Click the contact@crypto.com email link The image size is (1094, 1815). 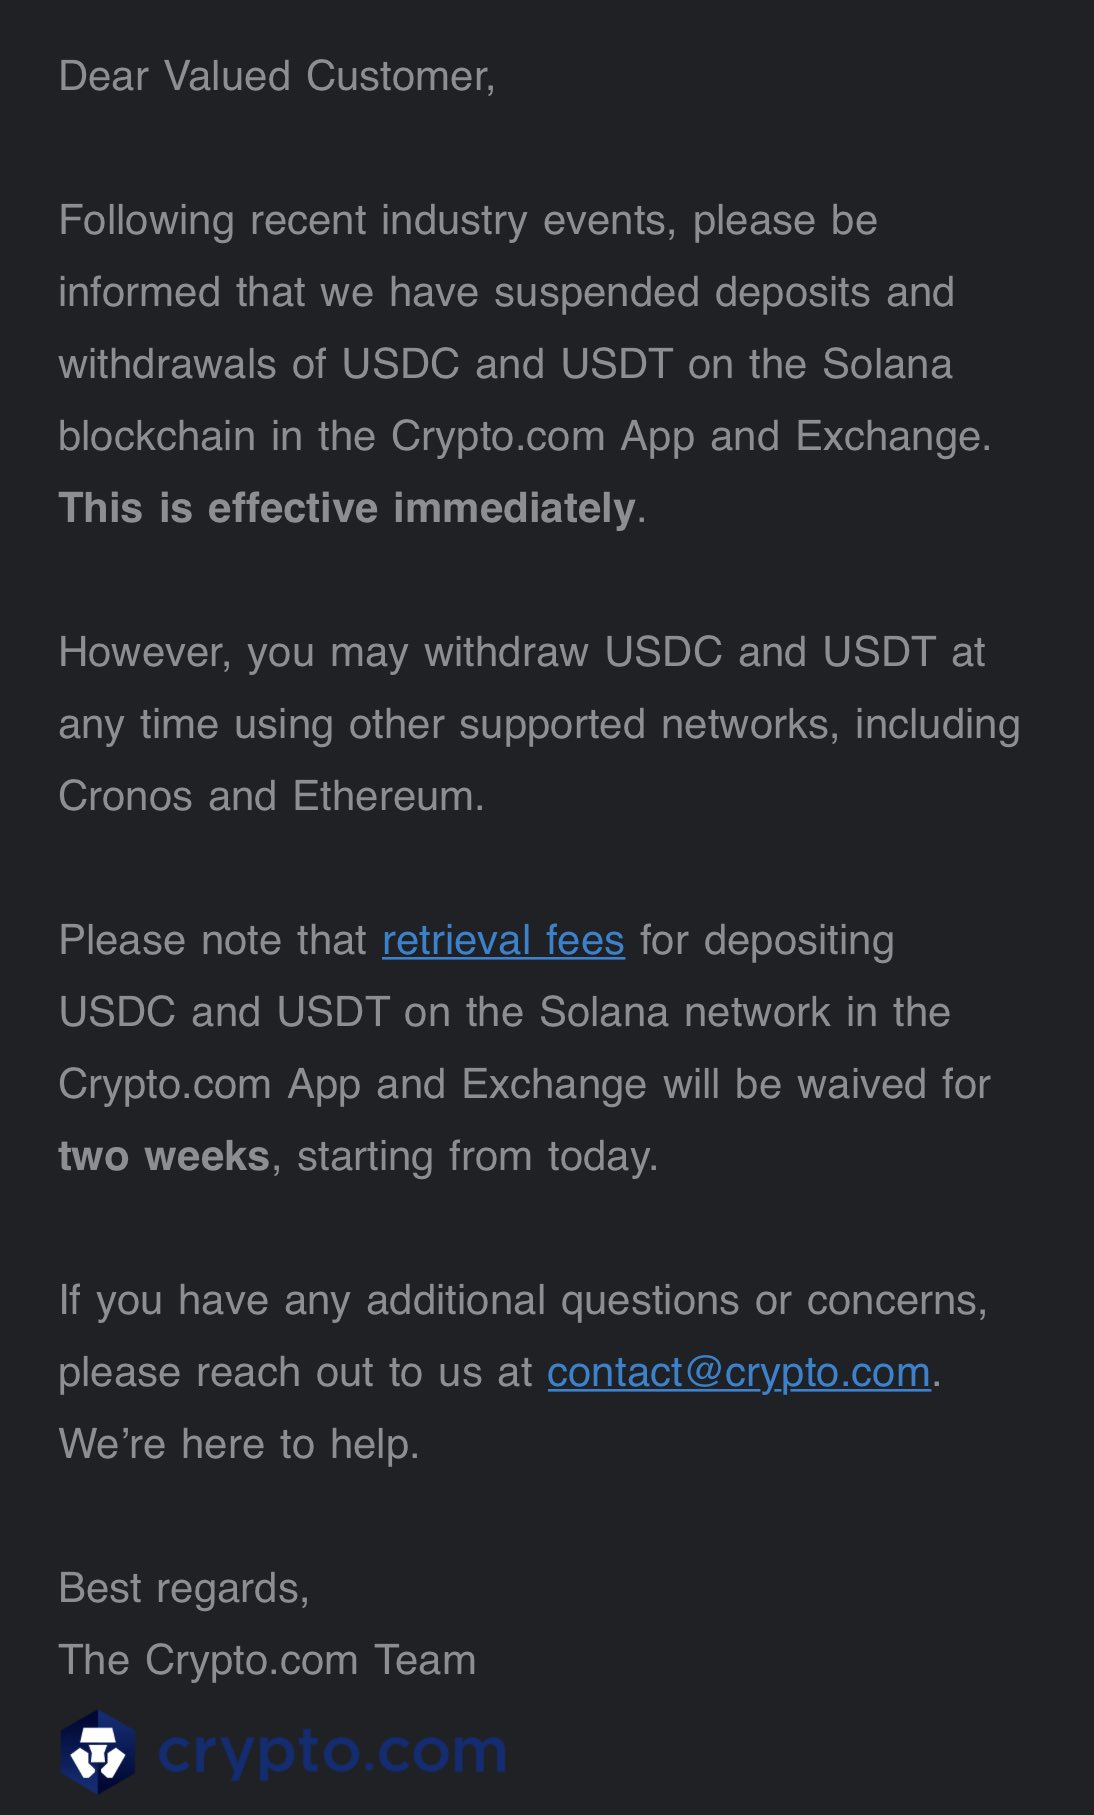(738, 1372)
